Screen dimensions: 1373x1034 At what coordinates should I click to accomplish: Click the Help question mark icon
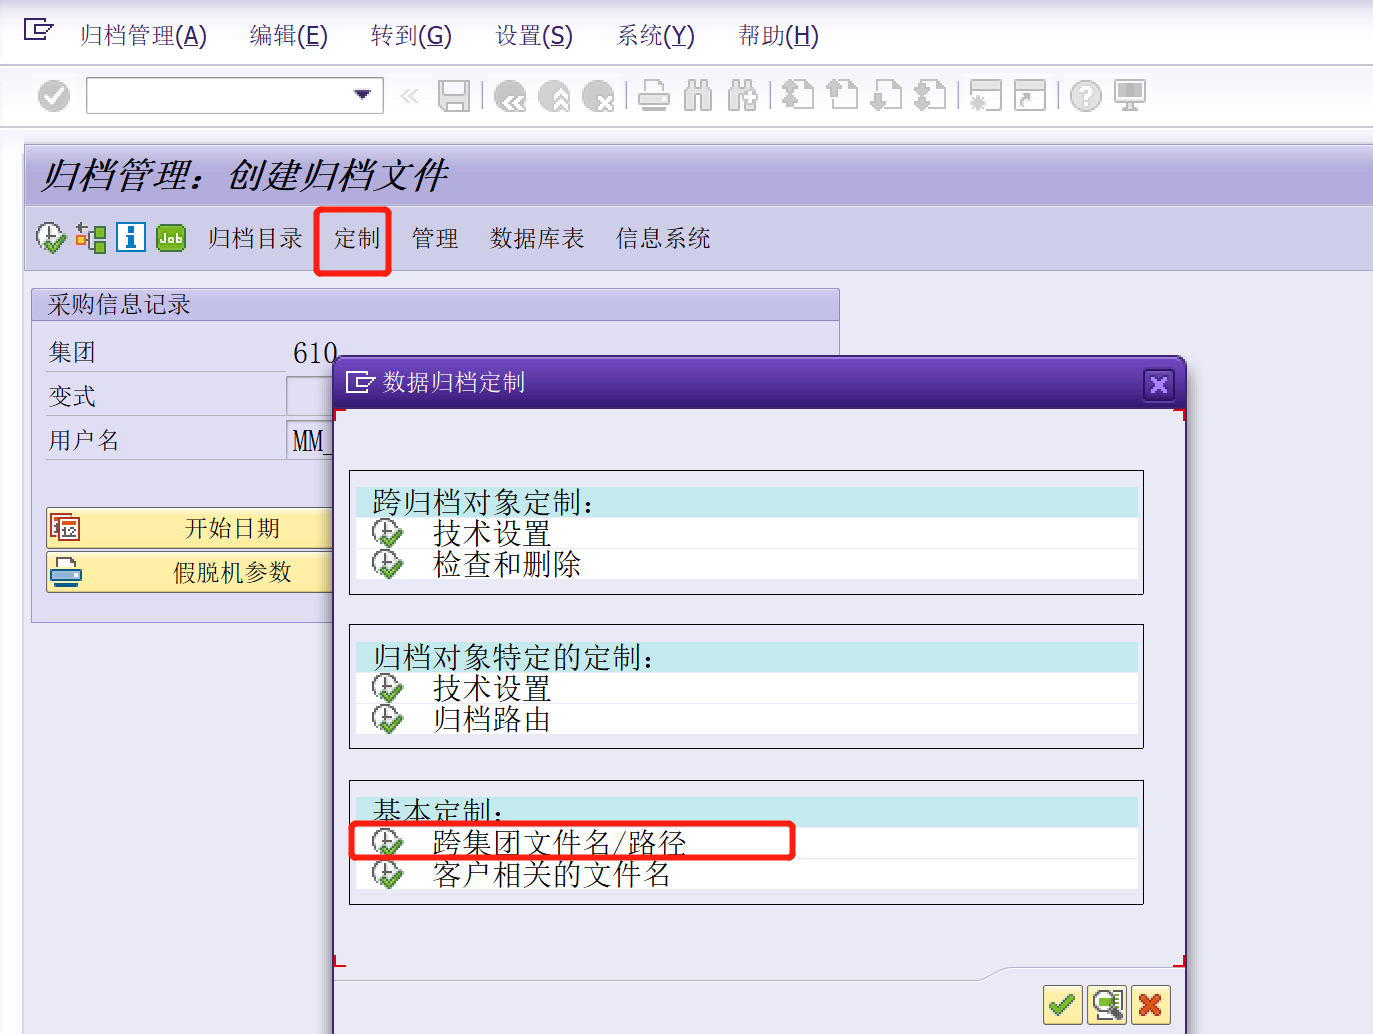[1086, 96]
